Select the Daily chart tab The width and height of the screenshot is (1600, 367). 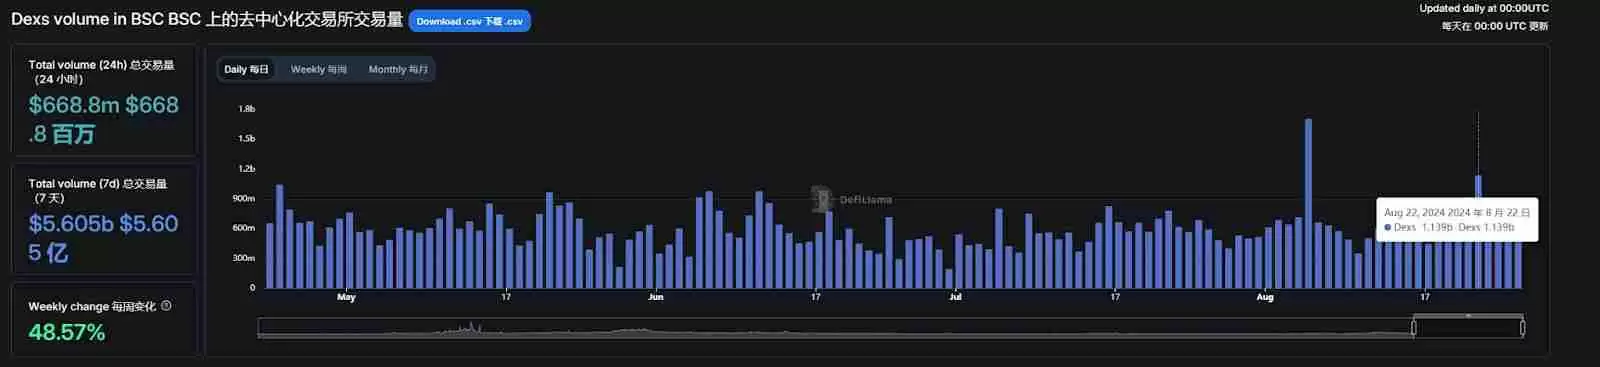pyautogui.click(x=246, y=69)
